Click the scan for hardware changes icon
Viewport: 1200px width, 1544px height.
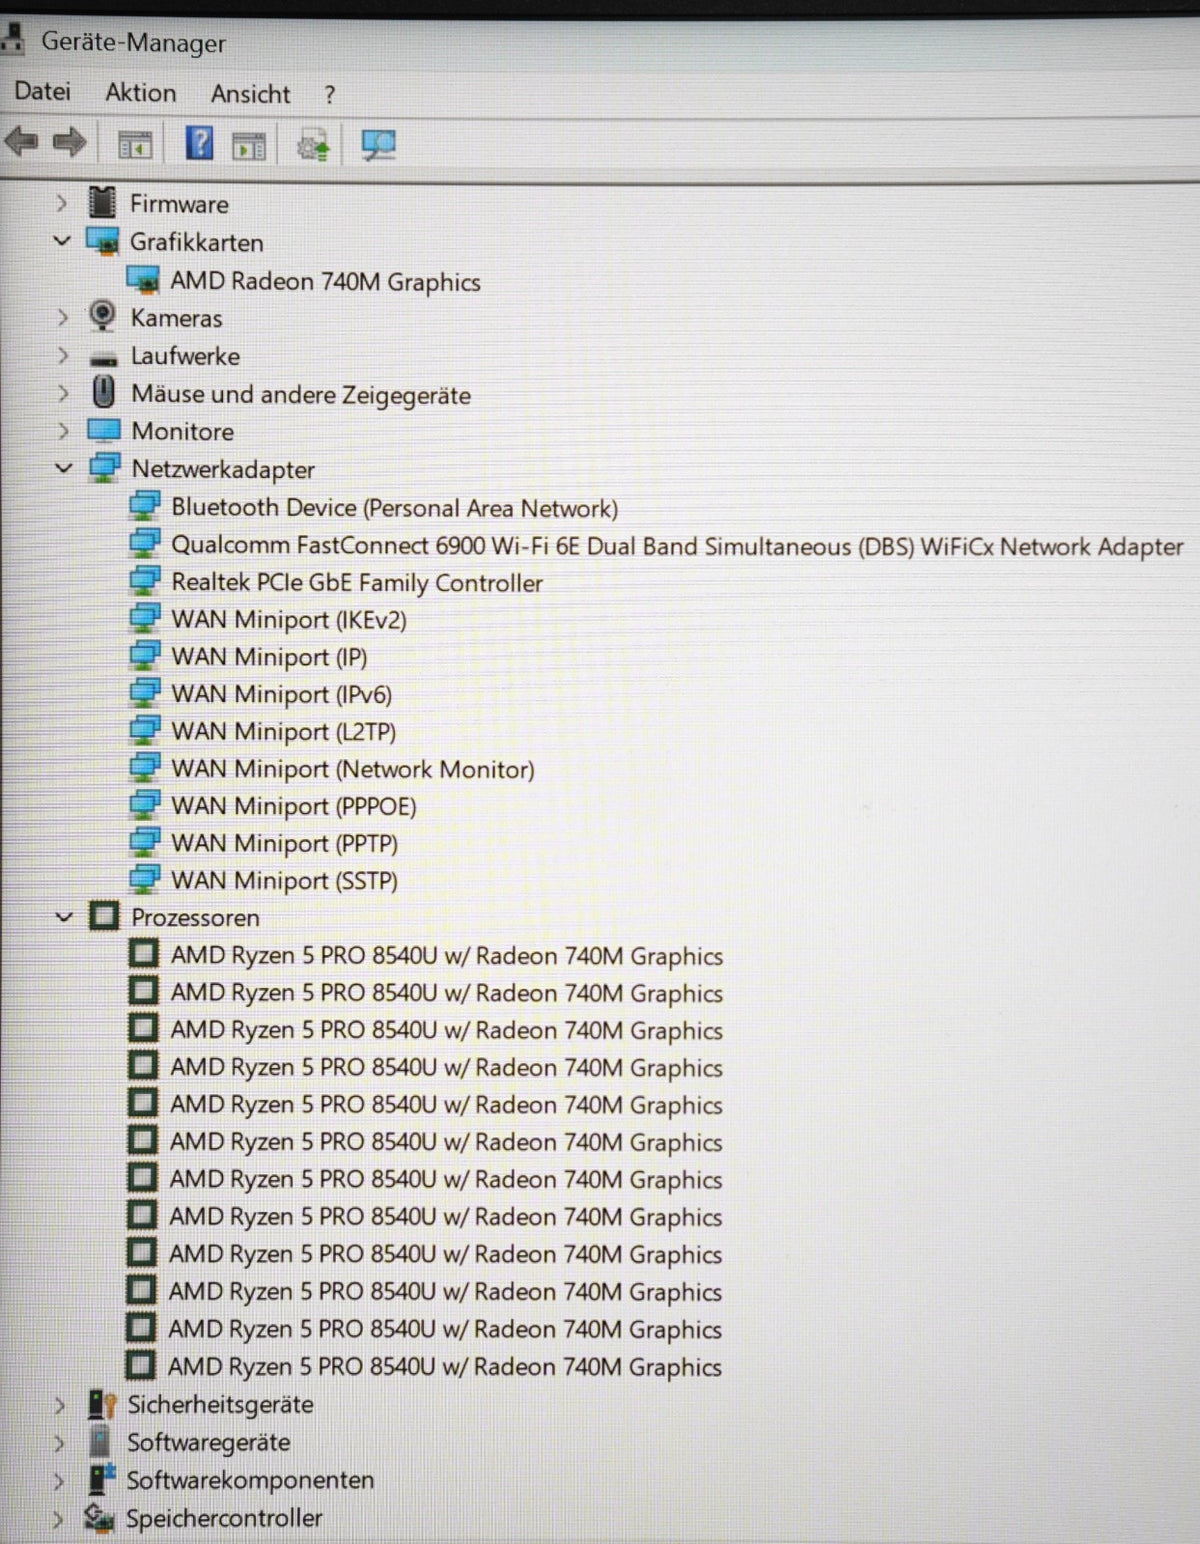click(378, 146)
